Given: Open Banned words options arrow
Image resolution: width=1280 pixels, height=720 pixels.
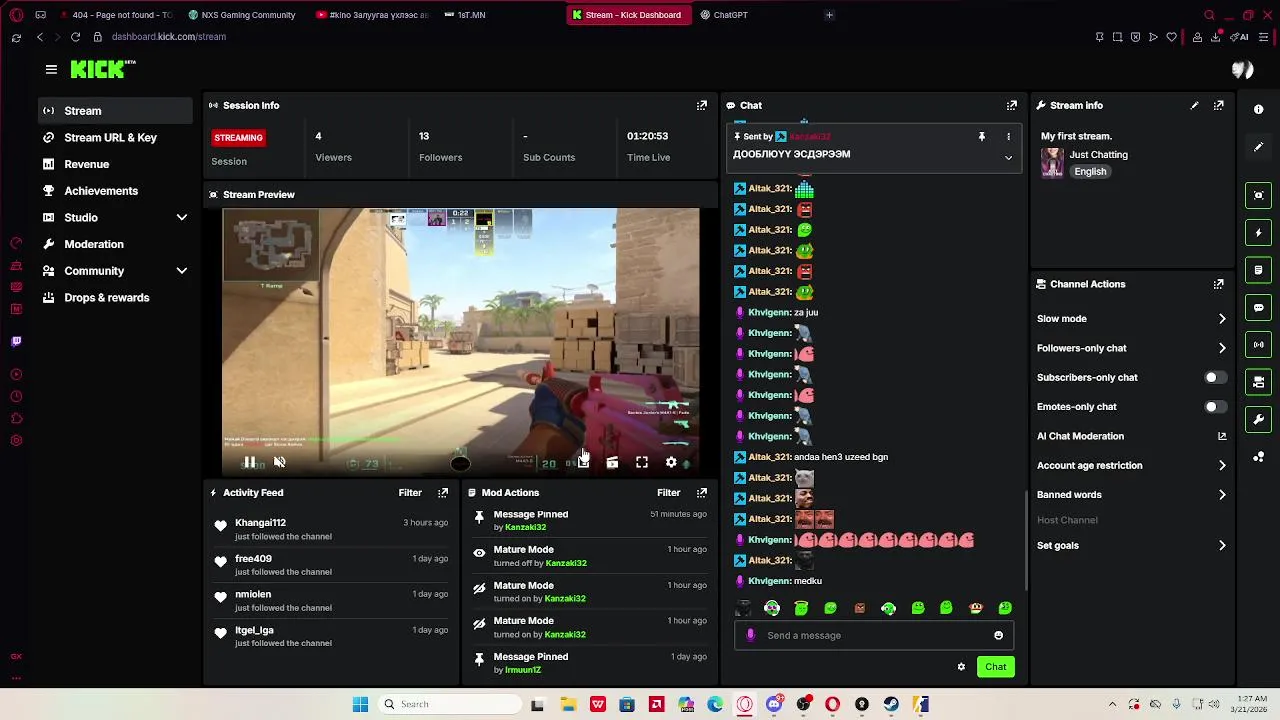Looking at the screenshot, I should (1222, 495).
